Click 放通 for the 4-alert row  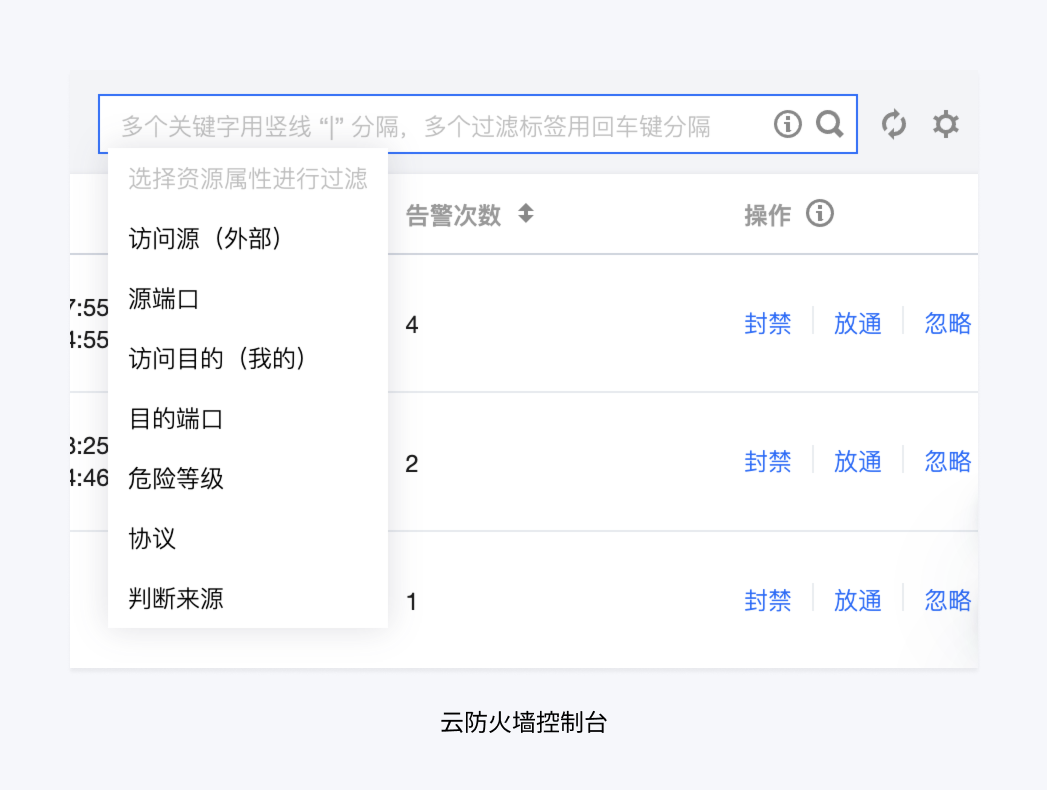click(858, 323)
